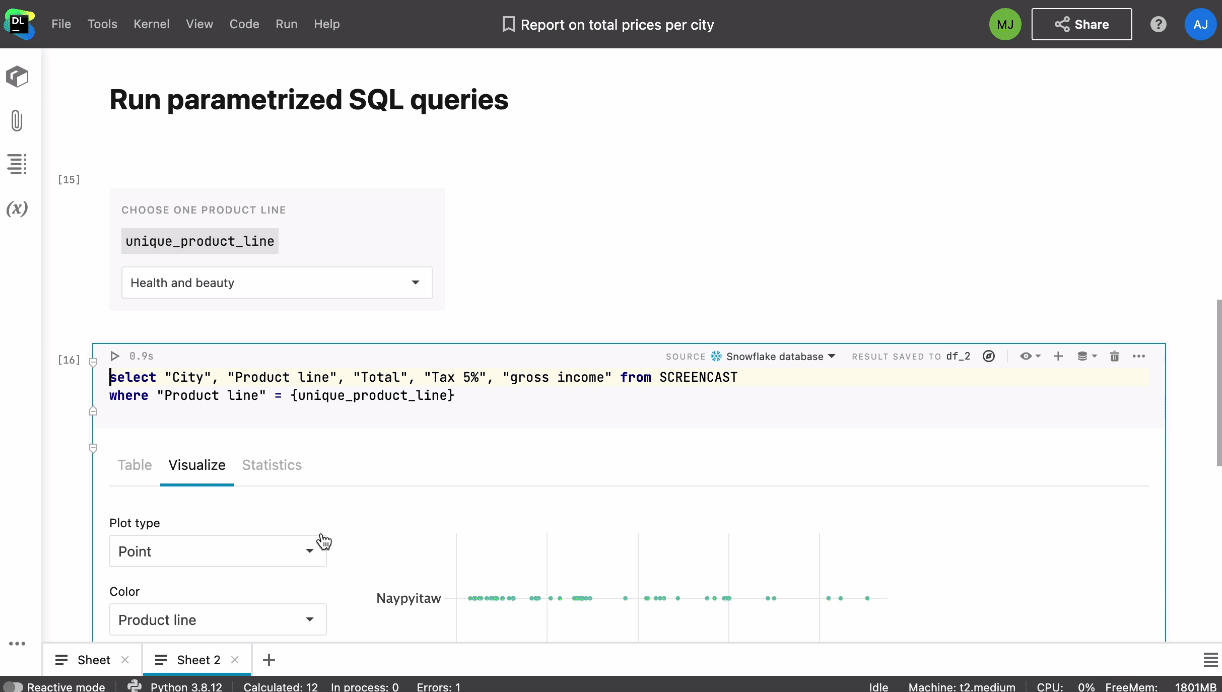Click the plus icon in cell toolbar
1222x692 pixels.
tap(1058, 356)
